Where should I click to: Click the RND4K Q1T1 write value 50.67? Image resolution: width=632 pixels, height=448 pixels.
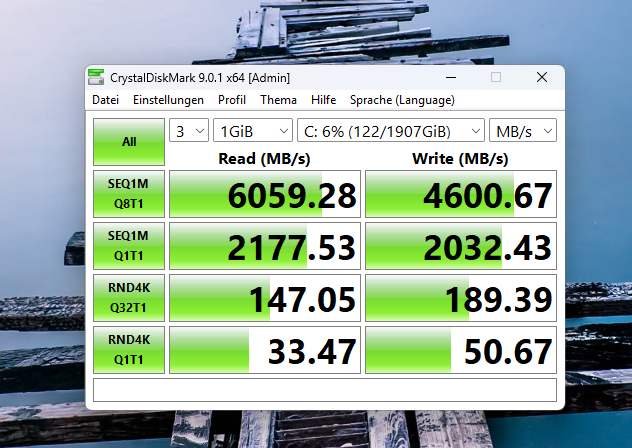461,350
